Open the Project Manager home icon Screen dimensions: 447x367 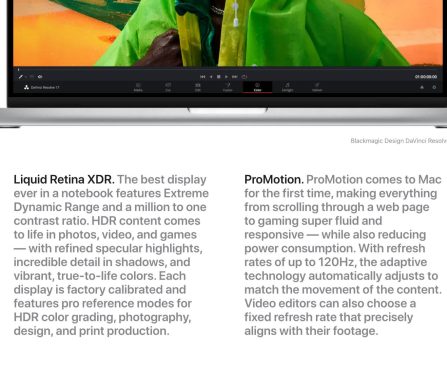click(x=422, y=87)
